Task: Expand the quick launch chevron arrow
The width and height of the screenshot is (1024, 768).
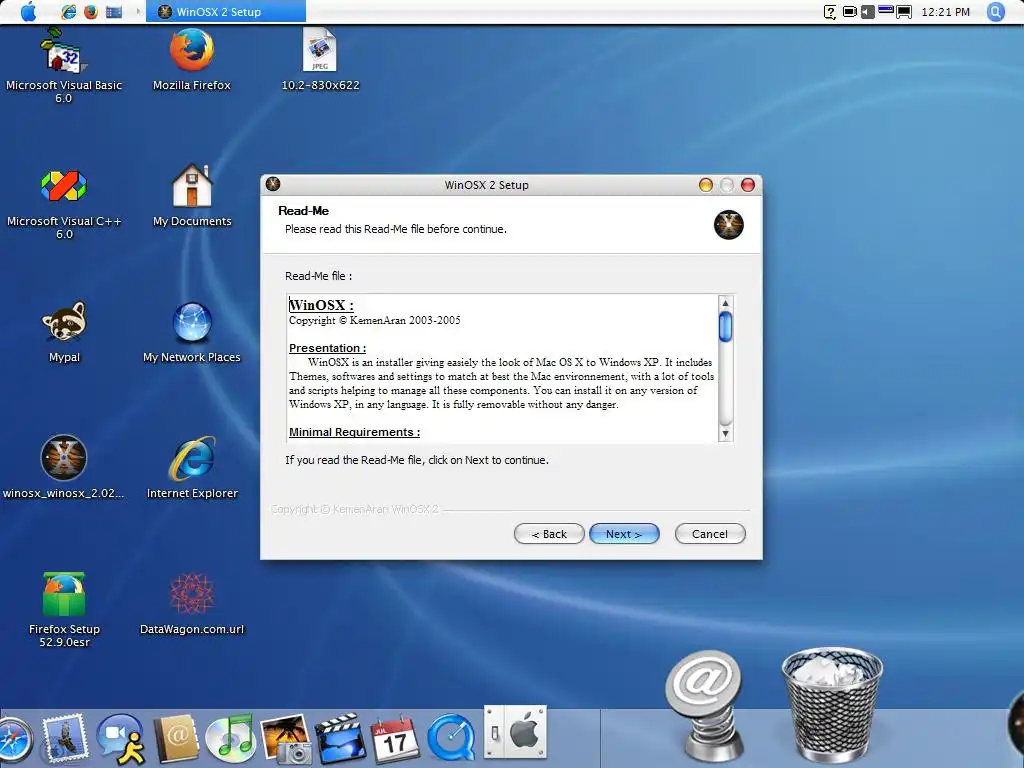Action: coord(137,12)
